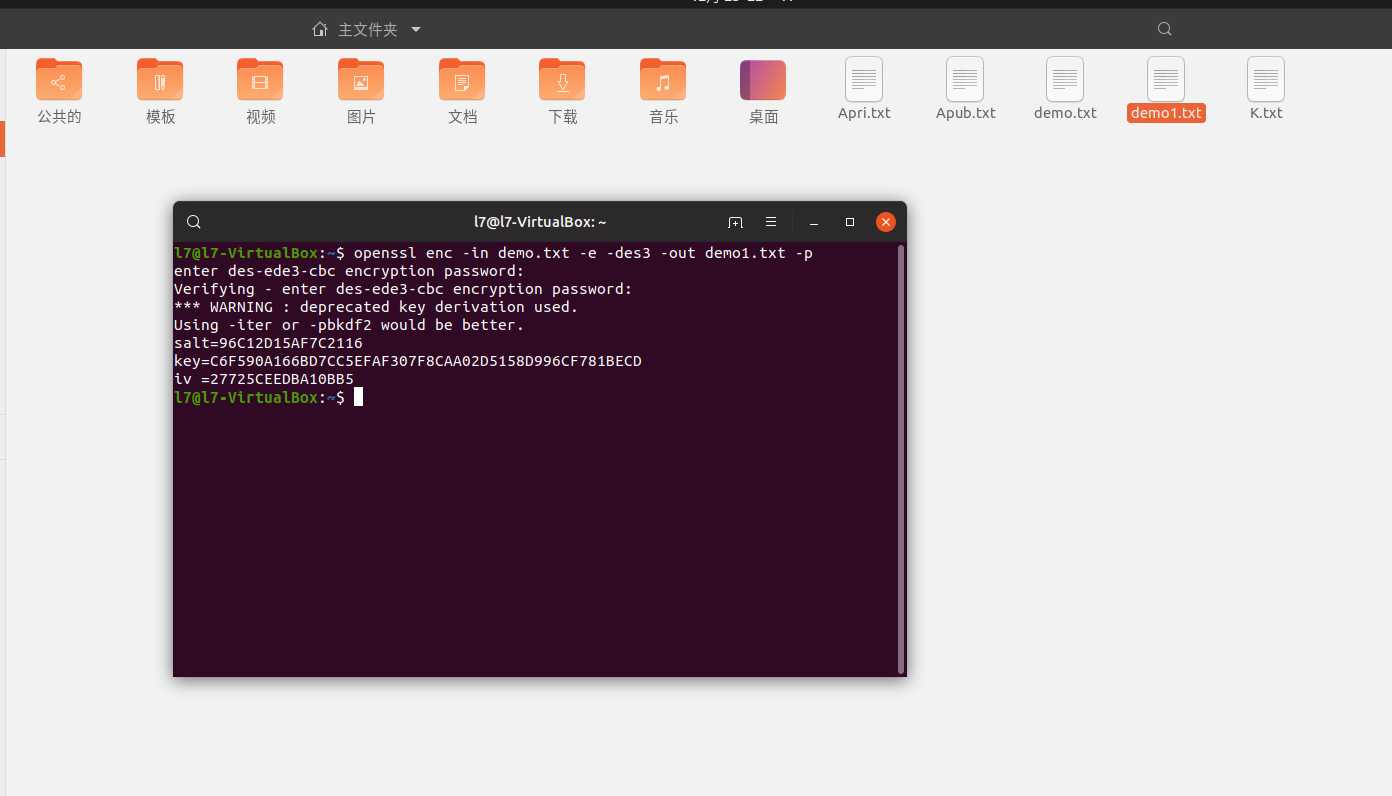This screenshot has width=1392, height=796.
Task: Select the Apri.txt file icon
Action: (x=864, y=79)
